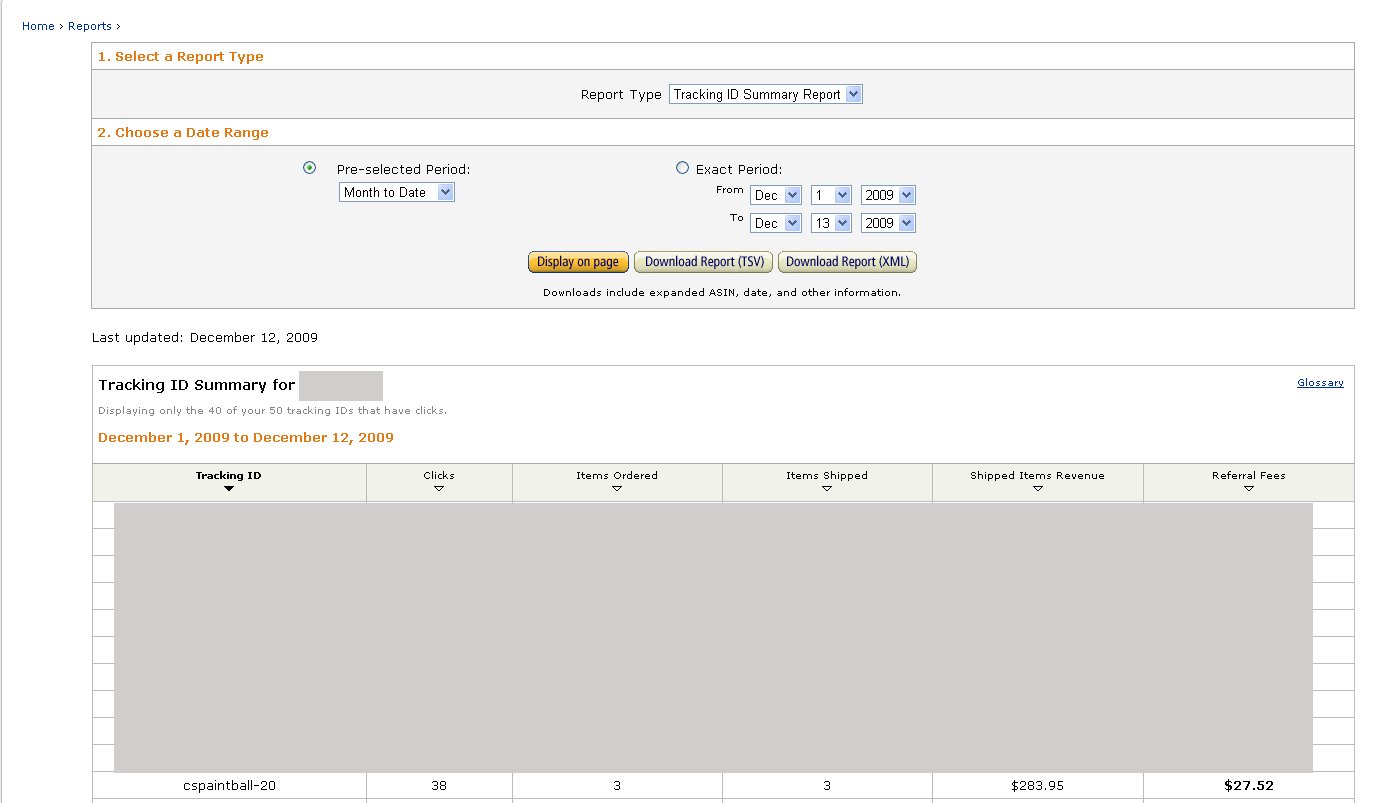Click Download Report (XML) button

click(x=847, y=262)
